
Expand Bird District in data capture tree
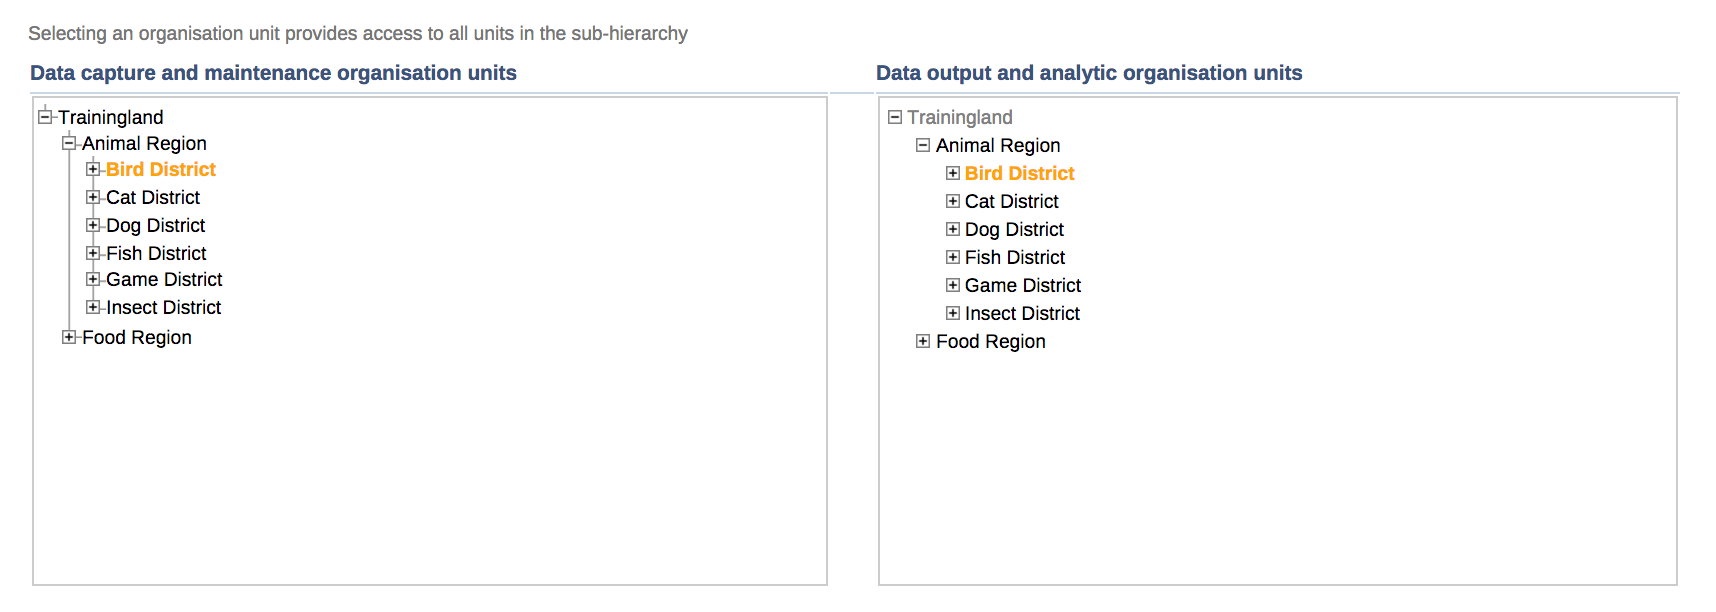click(93, 169)
